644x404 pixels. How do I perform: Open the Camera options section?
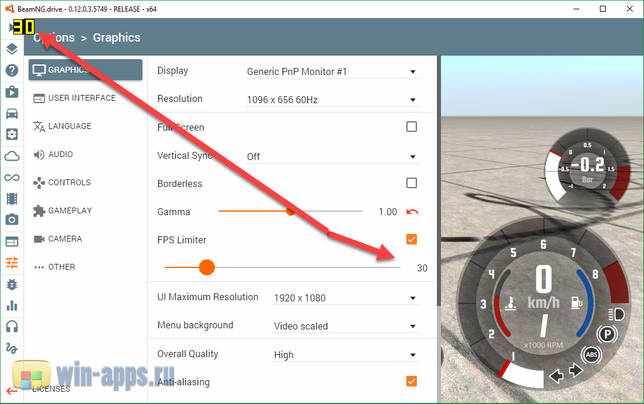tap(85, 239)
